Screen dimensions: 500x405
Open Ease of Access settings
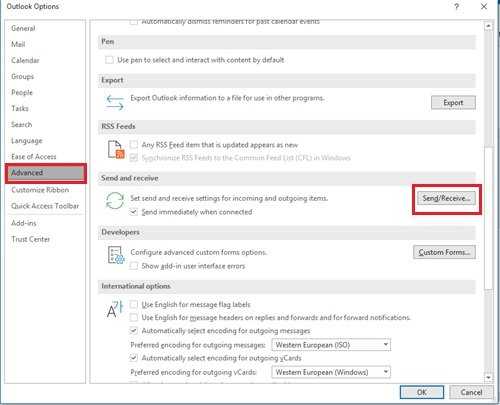(x=34, y=157)
